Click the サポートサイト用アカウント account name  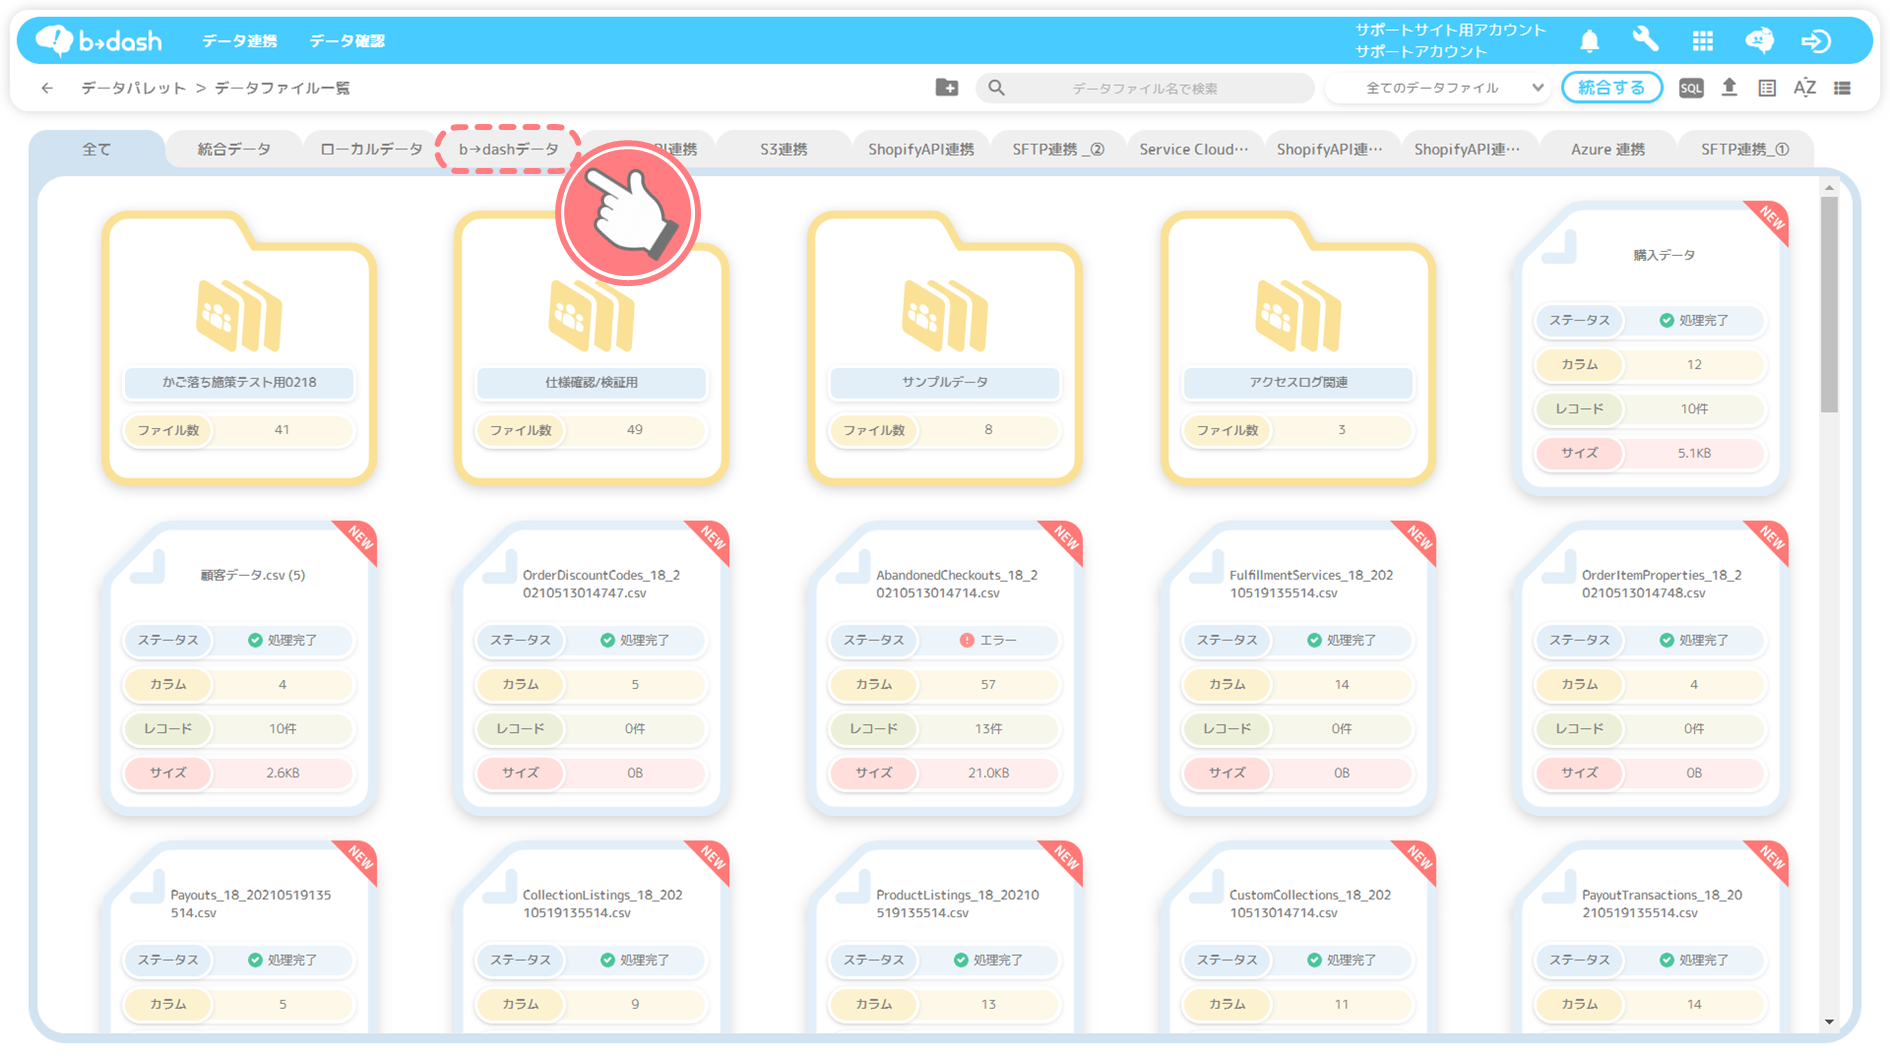tap(1450, 30)
